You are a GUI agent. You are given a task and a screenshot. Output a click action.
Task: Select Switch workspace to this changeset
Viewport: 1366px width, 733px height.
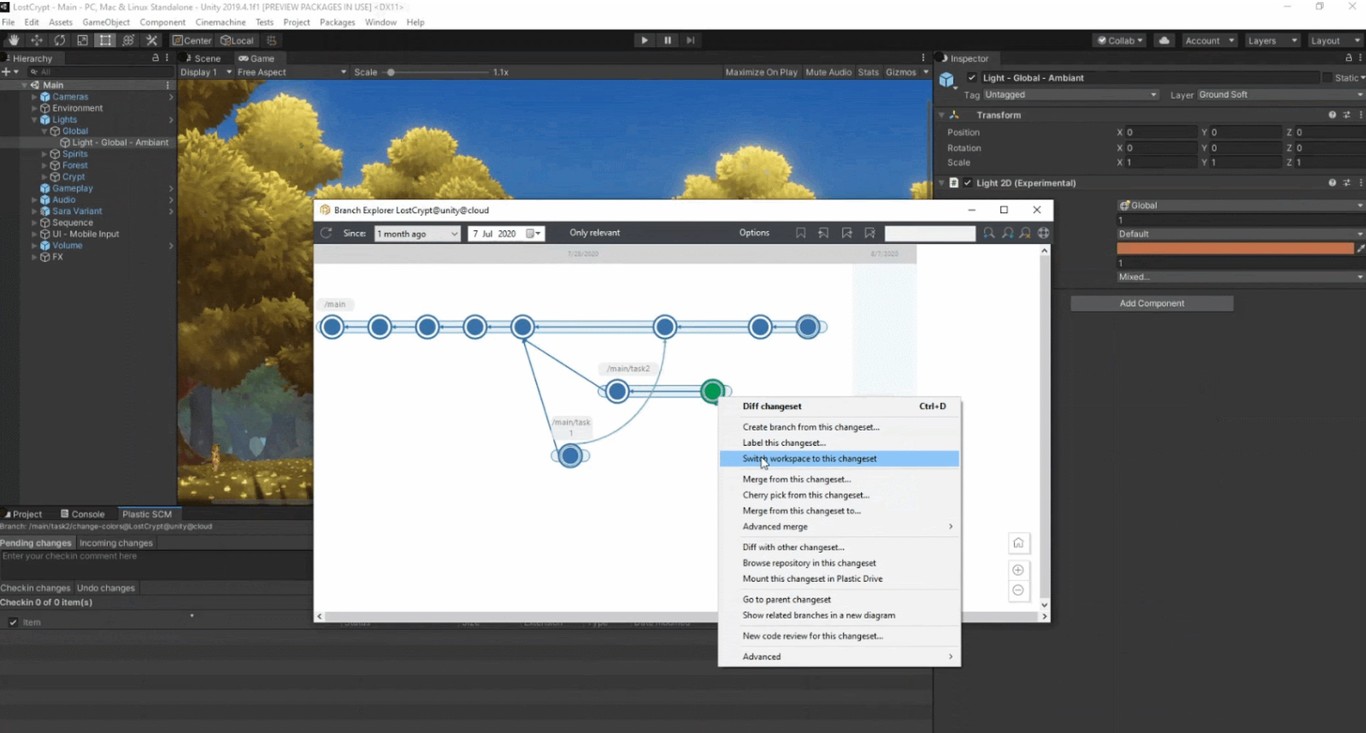[x=810, y=458]
